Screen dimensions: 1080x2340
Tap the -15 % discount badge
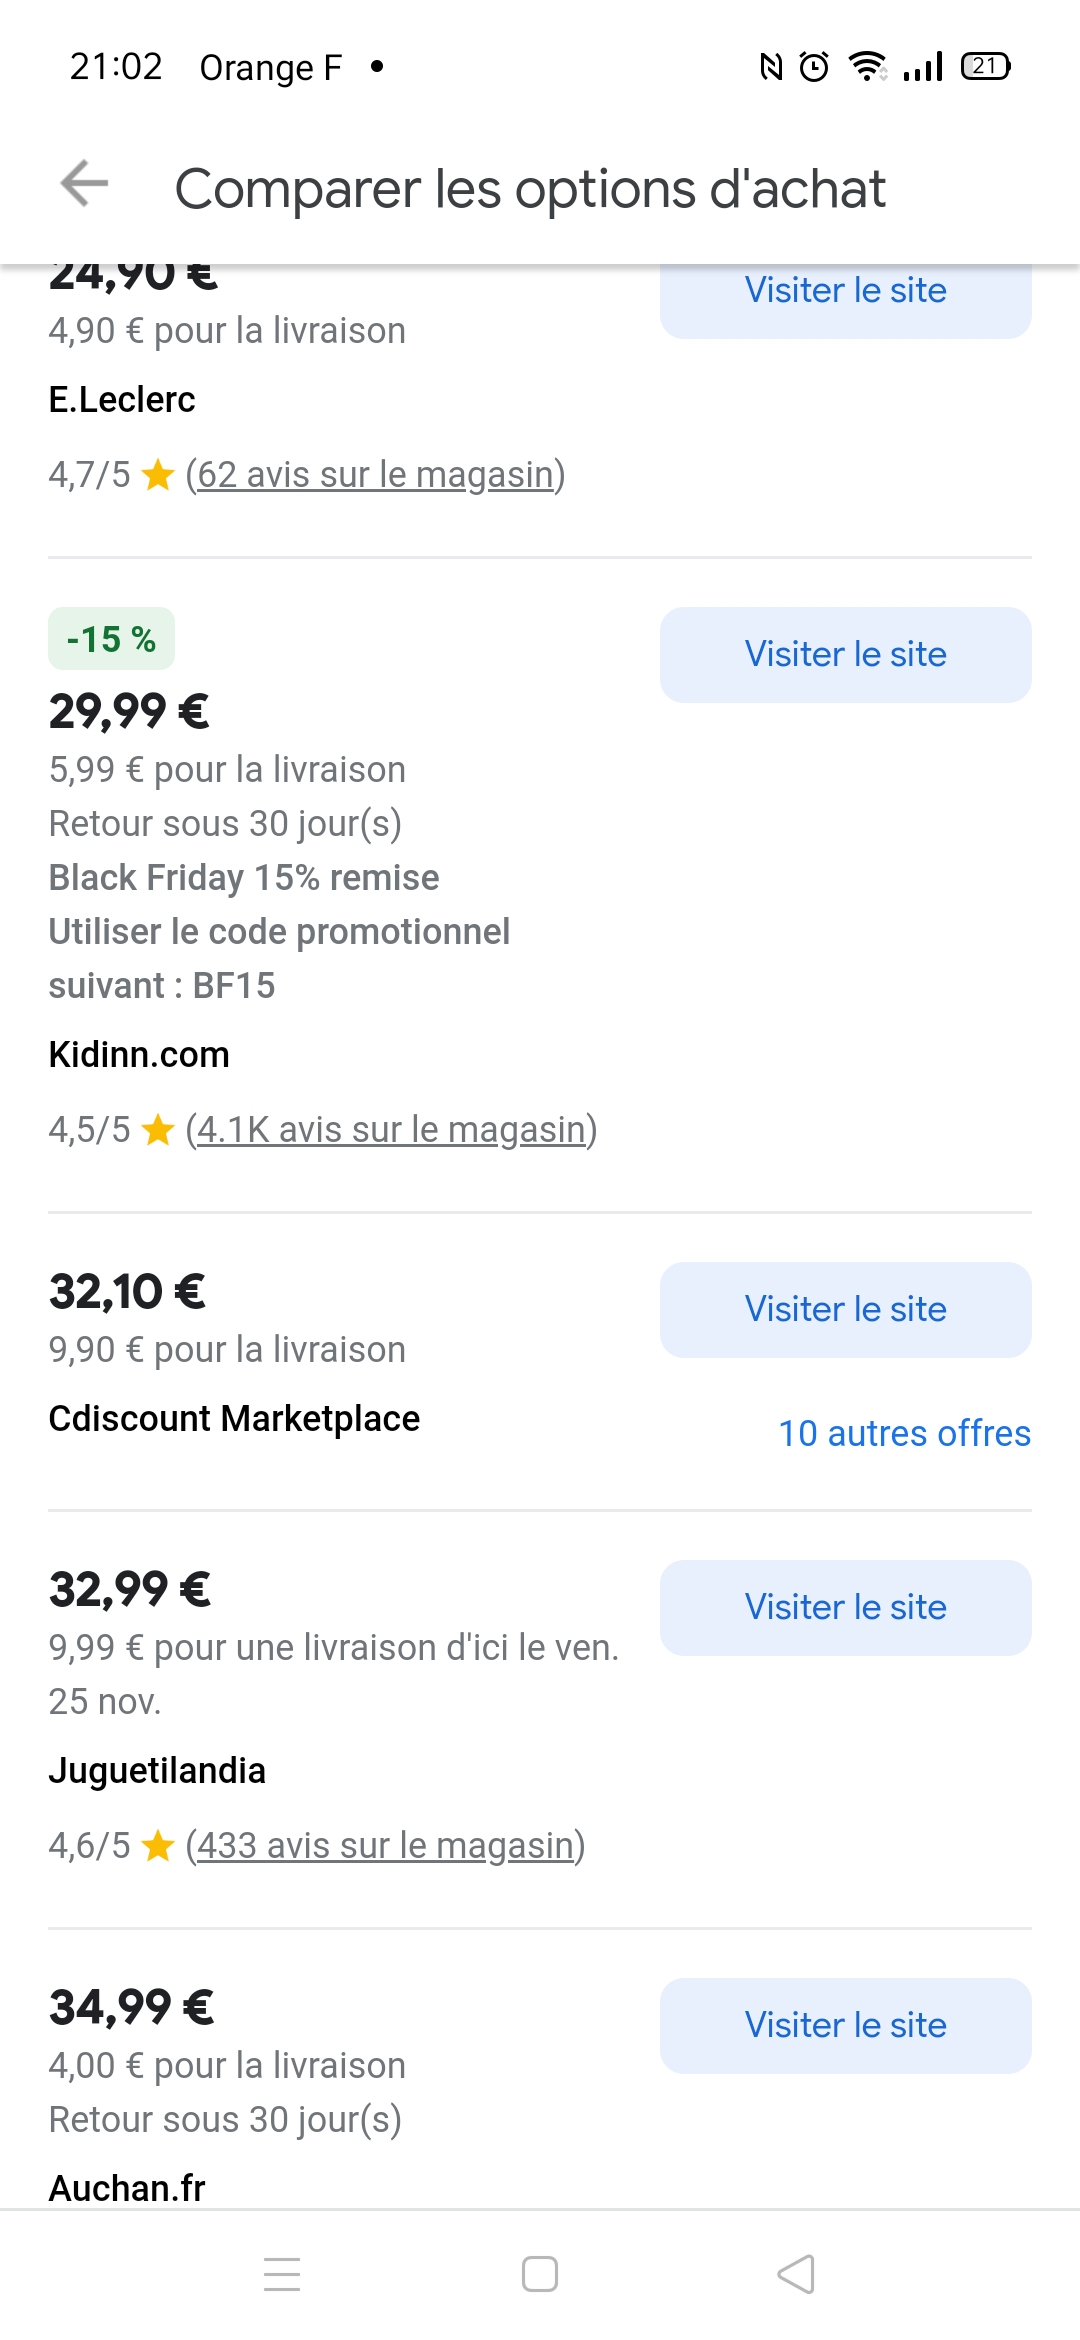click(111, 639)
